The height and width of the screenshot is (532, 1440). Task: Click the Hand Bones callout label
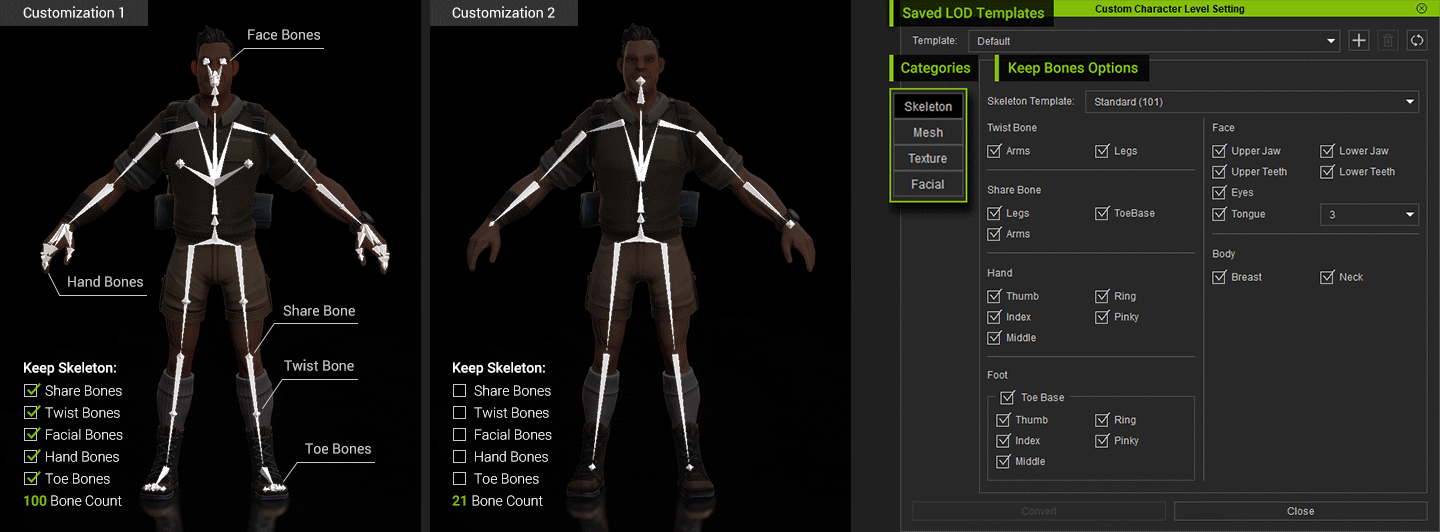105,282
